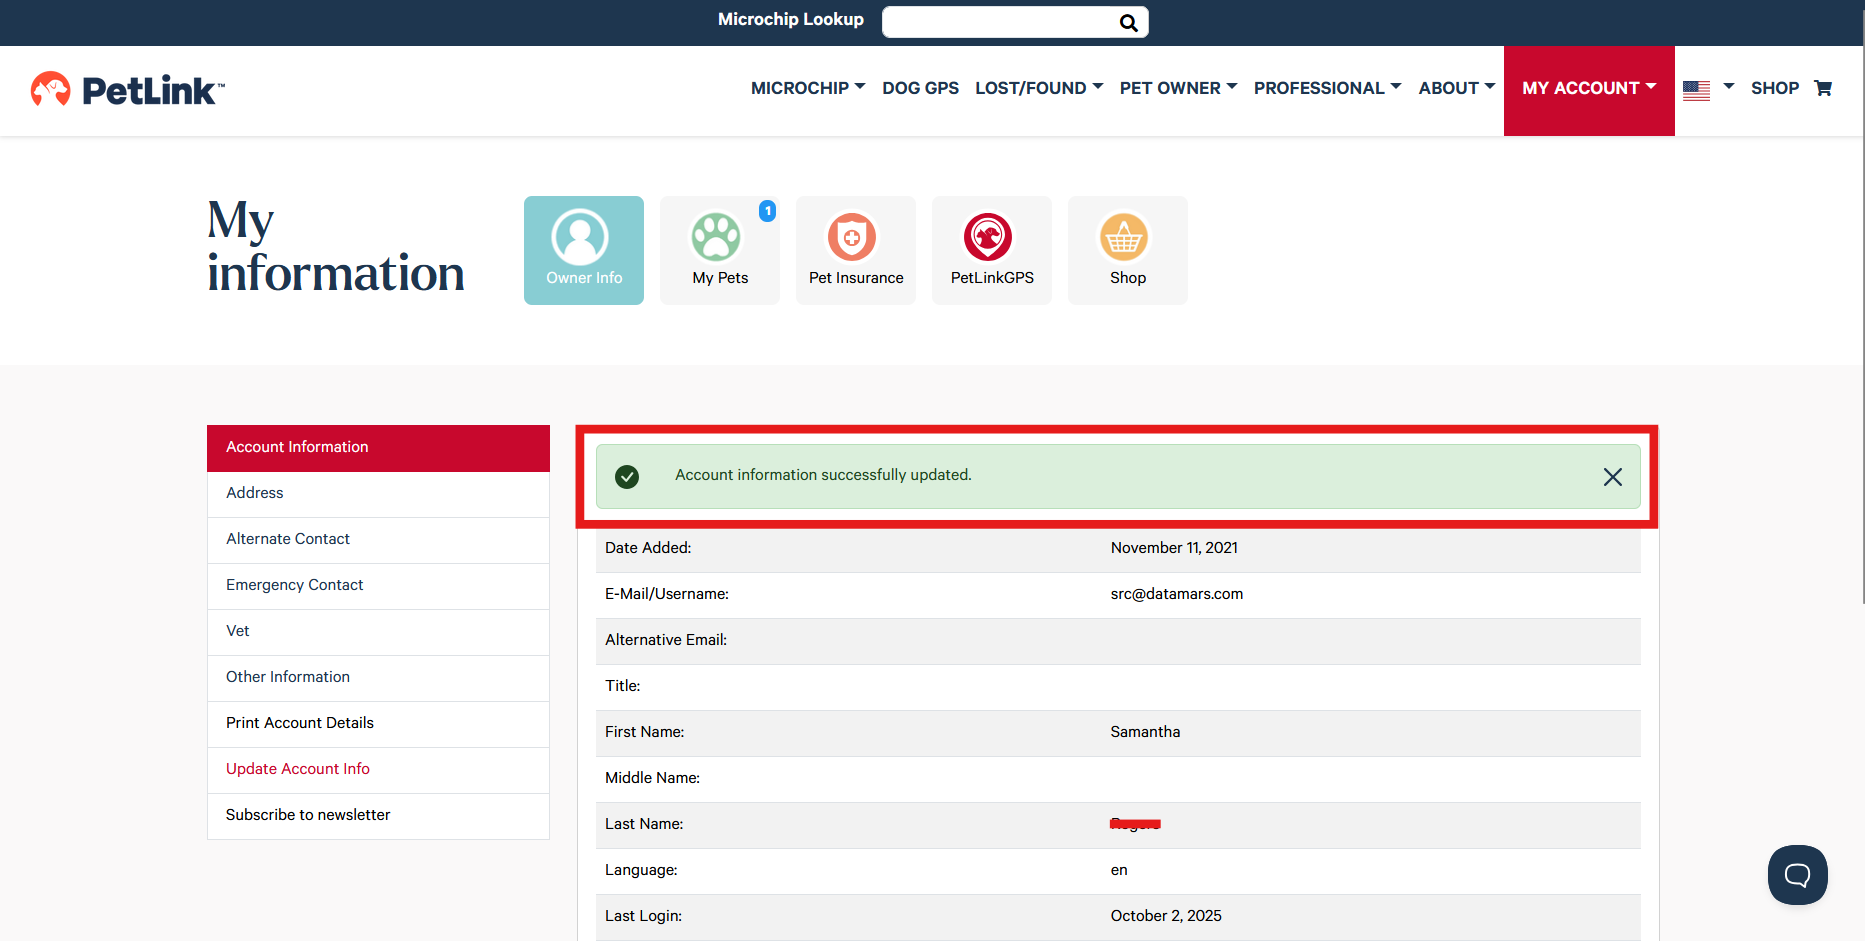Open the language selector dropdown arrow
1865x941 pixels.
(1729, 86)
